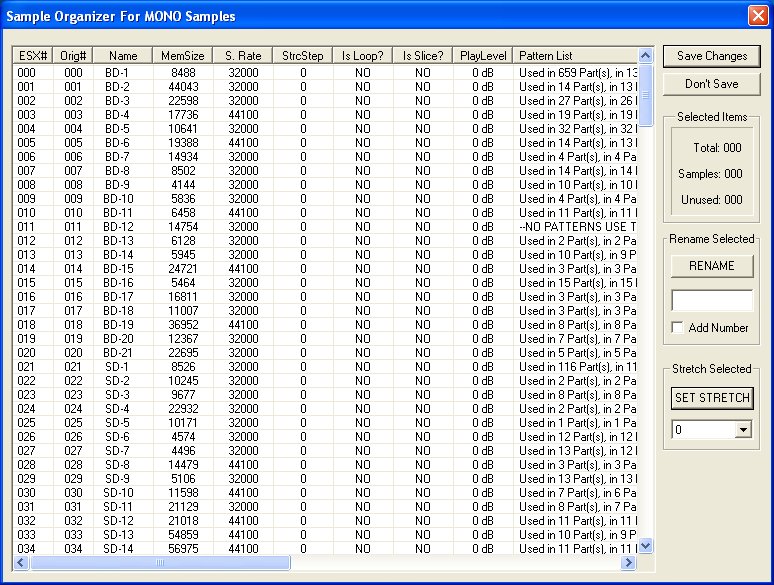Click MemSize value 44043
This screenshot has height=585, width=774.
[183, 87]
